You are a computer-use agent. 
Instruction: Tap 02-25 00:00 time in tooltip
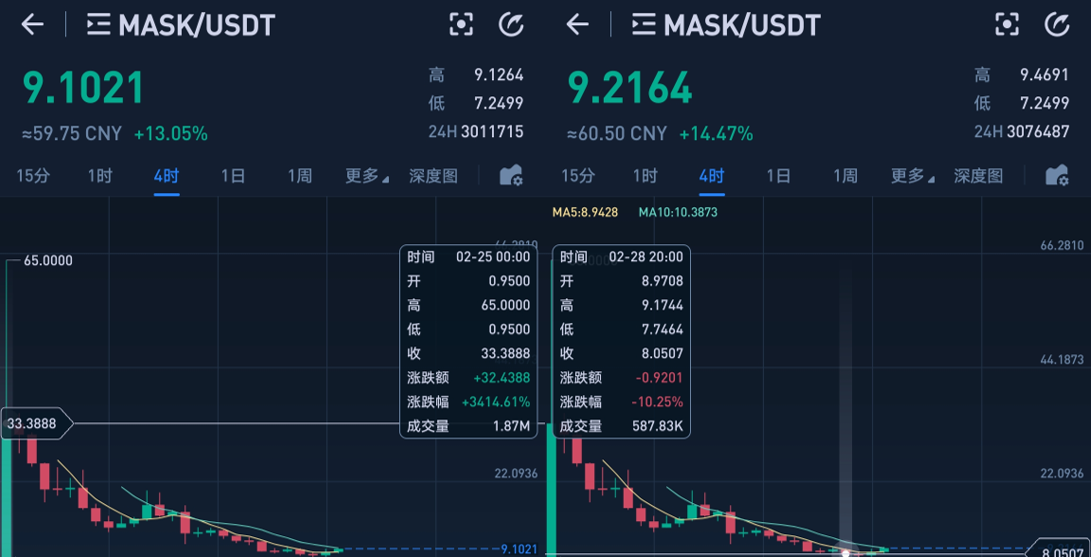tap(493, 257)
